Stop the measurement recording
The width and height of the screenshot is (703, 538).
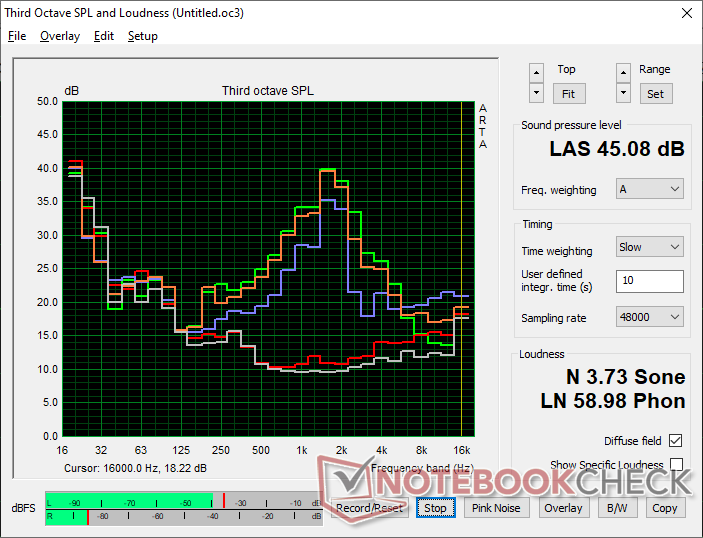point(435,508)
